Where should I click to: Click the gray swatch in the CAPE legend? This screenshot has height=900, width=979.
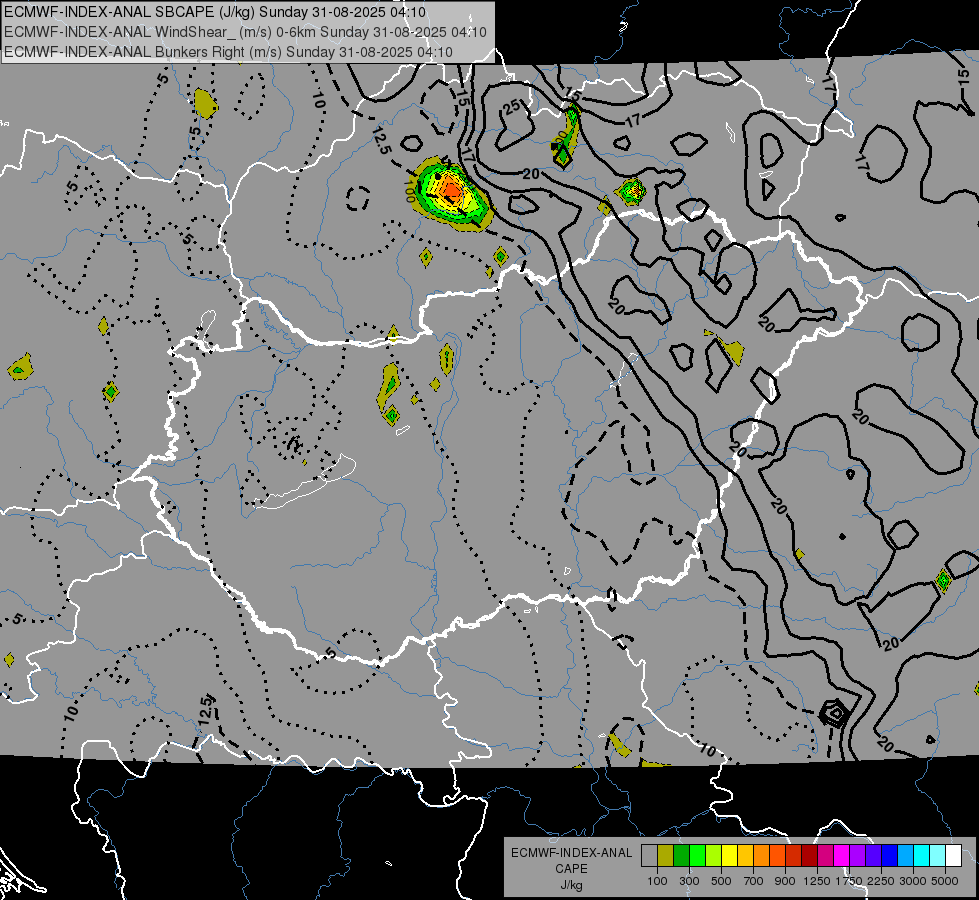coord(649,856)
